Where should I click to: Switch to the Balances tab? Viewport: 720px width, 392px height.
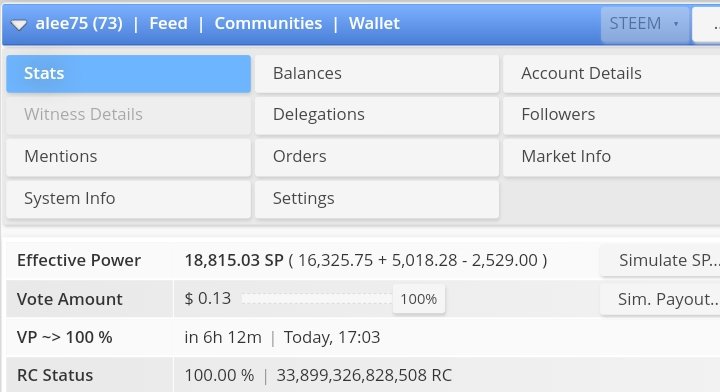click(x=377, y=73)
